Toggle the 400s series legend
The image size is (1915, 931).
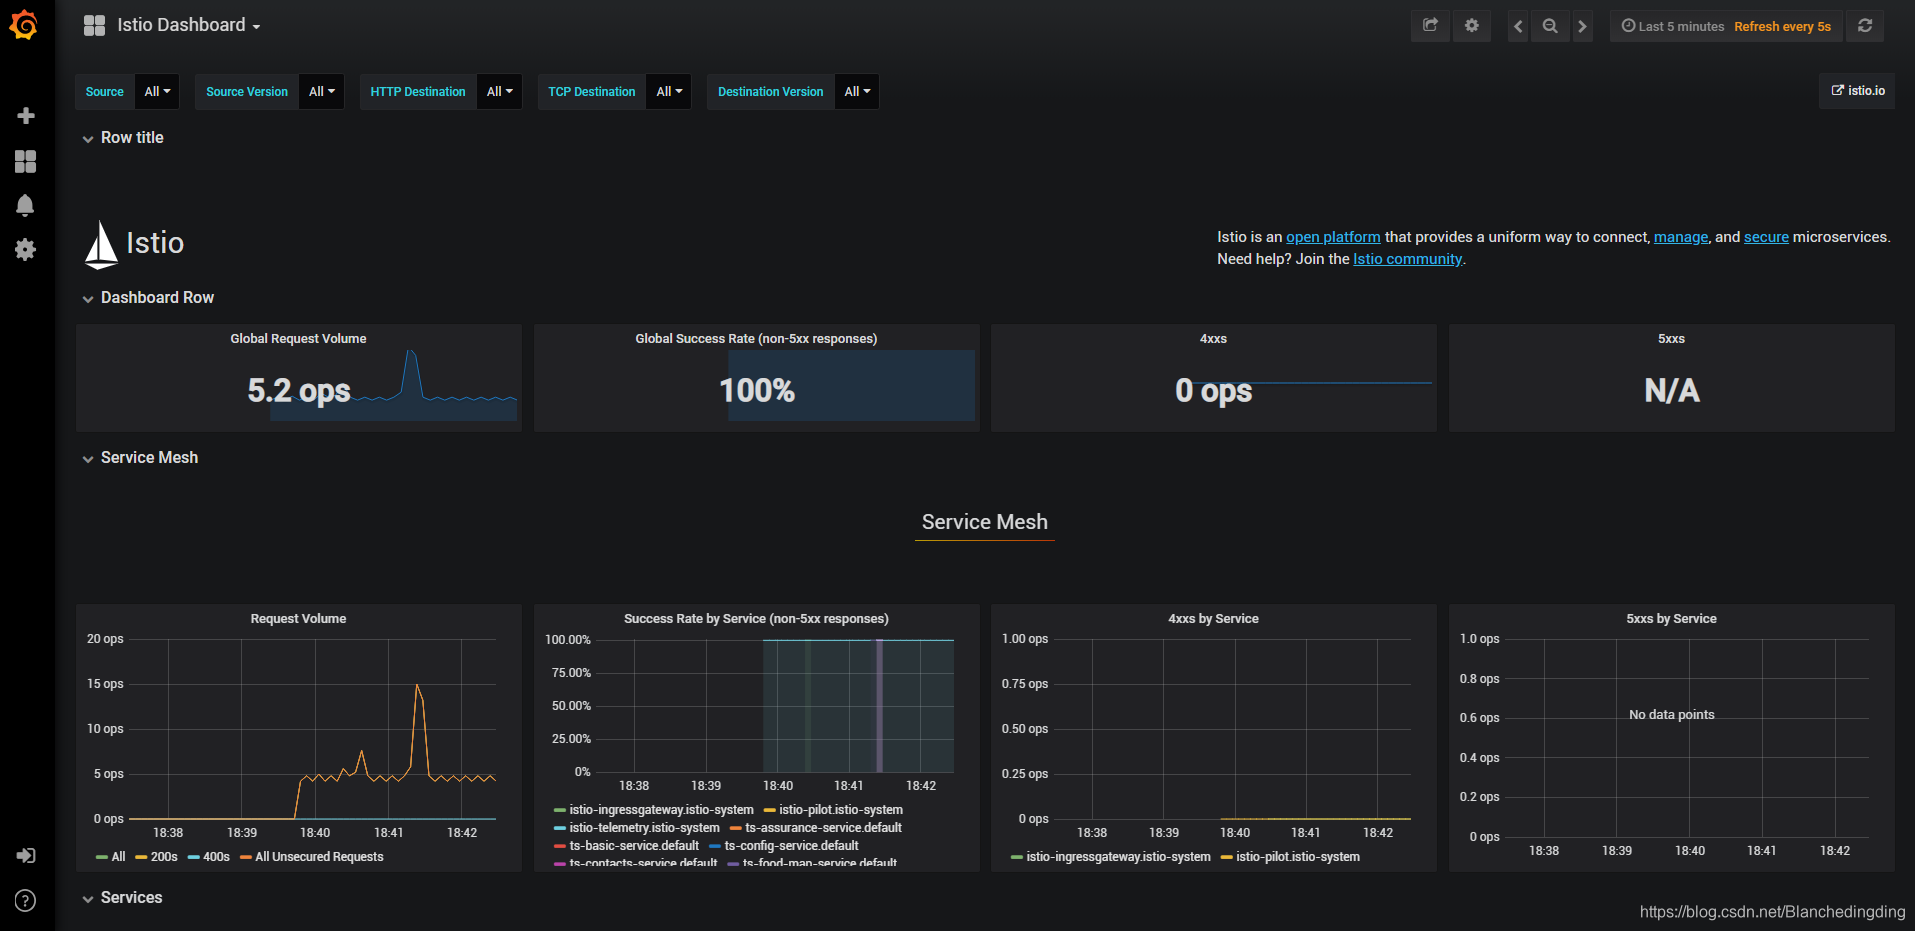click(208, 857)
